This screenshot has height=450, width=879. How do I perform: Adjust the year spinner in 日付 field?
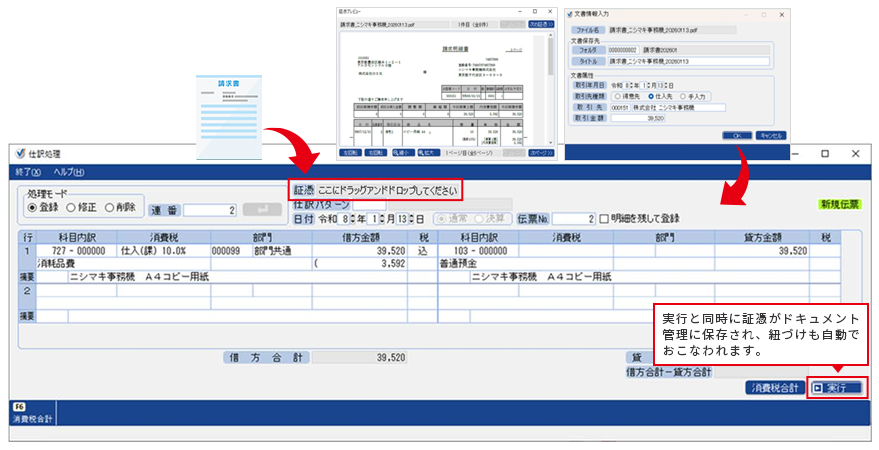coord(349,218)
